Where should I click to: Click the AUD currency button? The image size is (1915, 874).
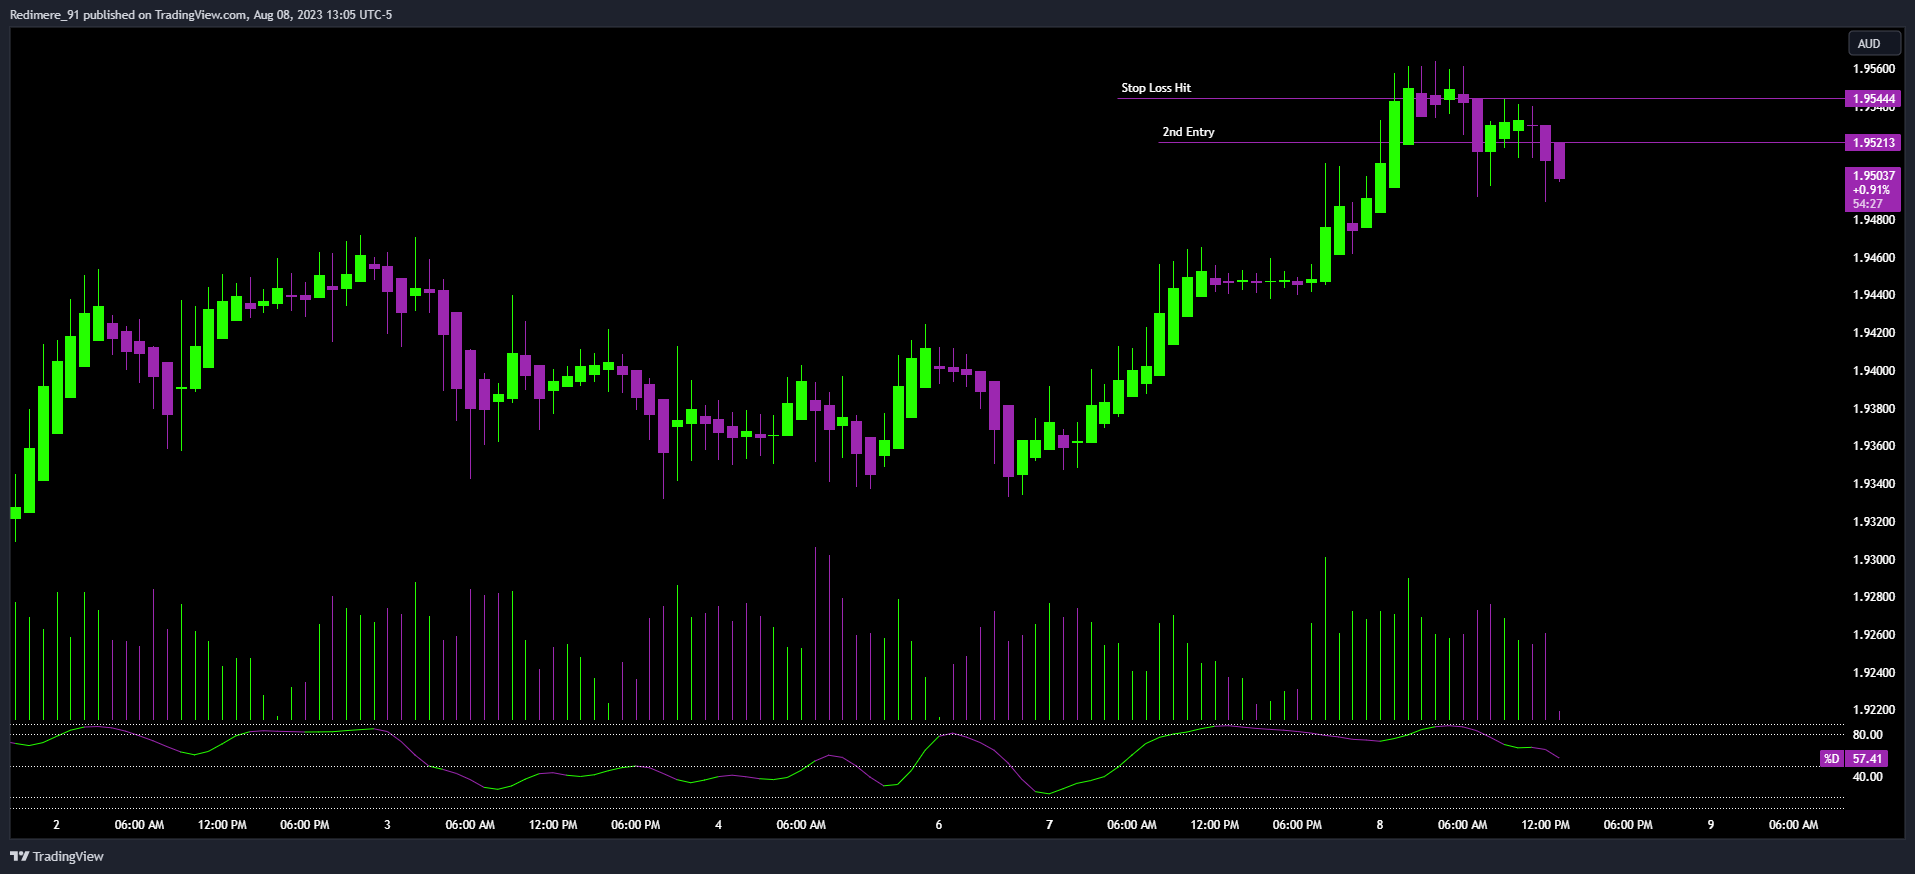[x=1874, y=43]
